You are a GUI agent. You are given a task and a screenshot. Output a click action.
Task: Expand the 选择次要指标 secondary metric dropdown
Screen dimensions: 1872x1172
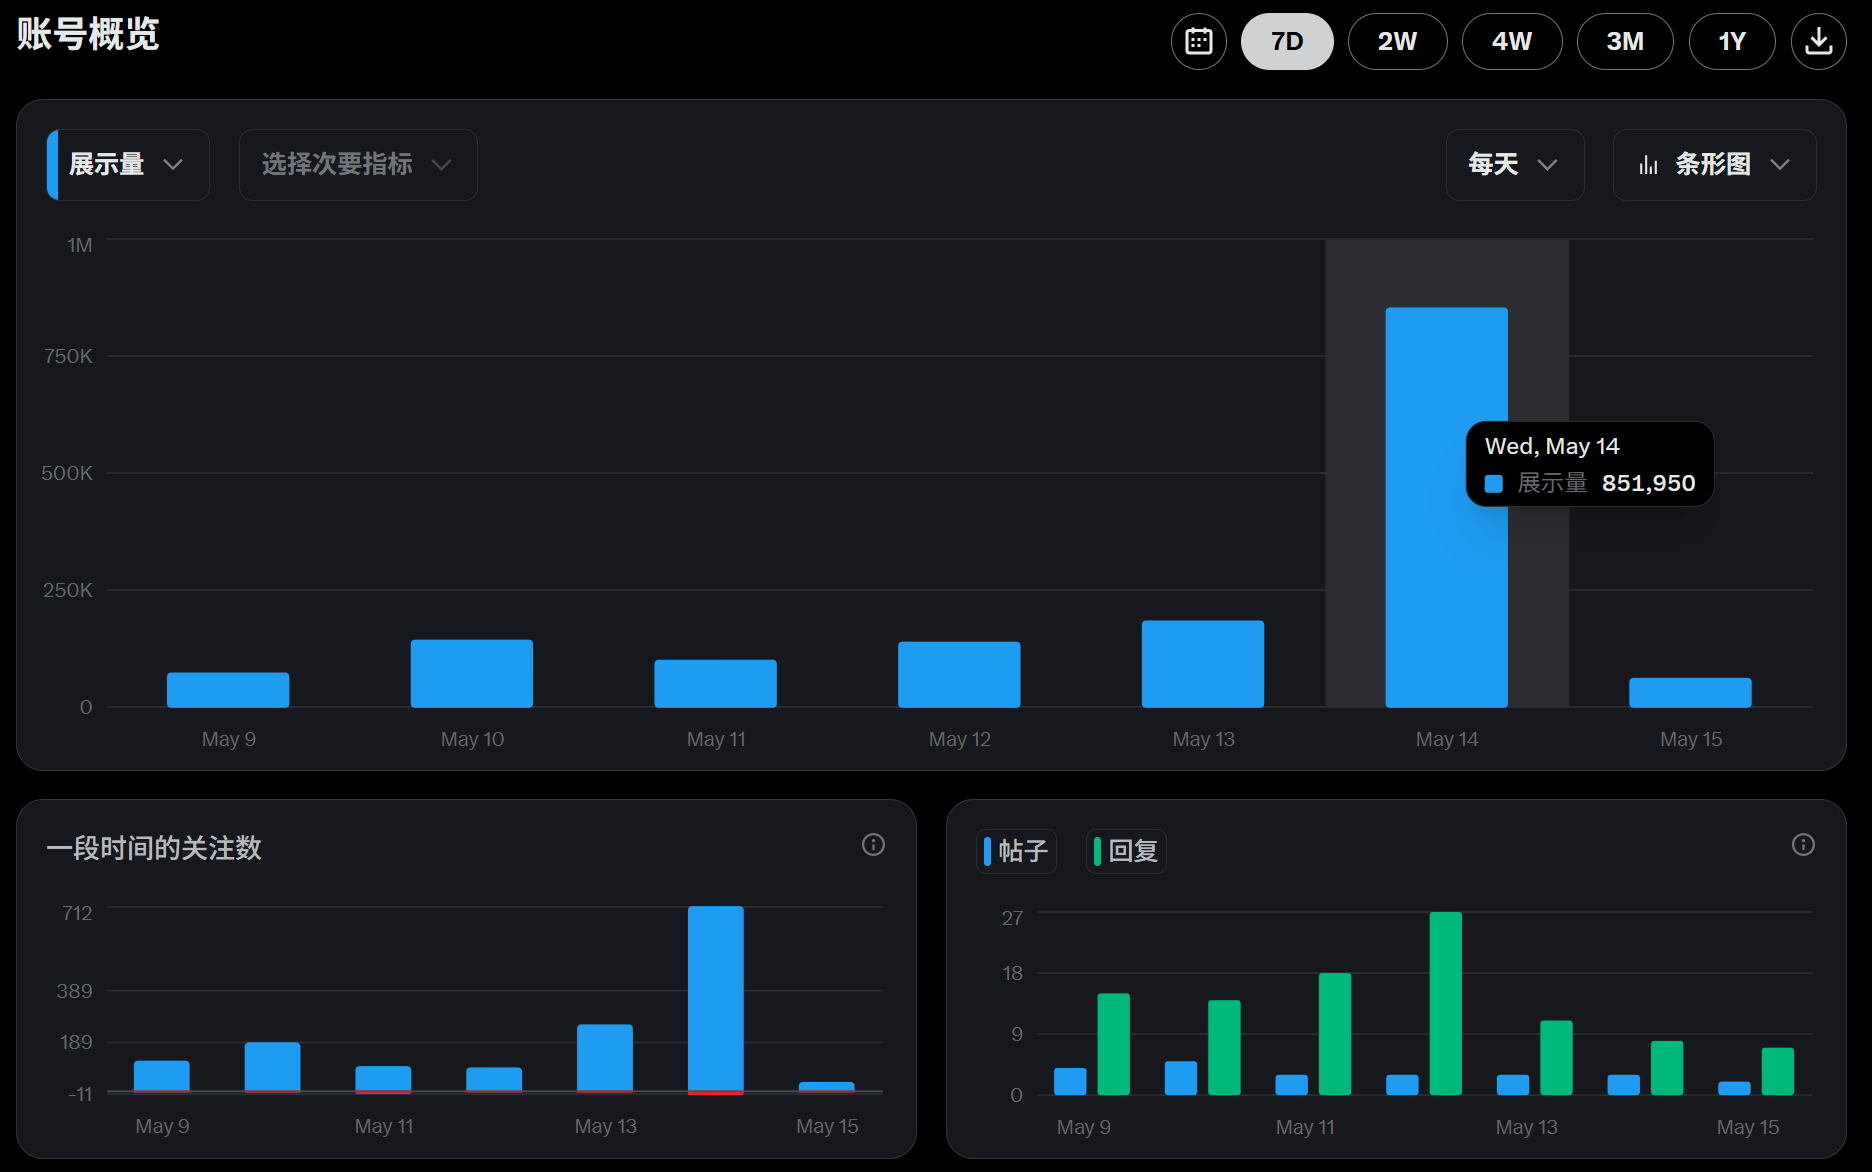click(357, 165)
